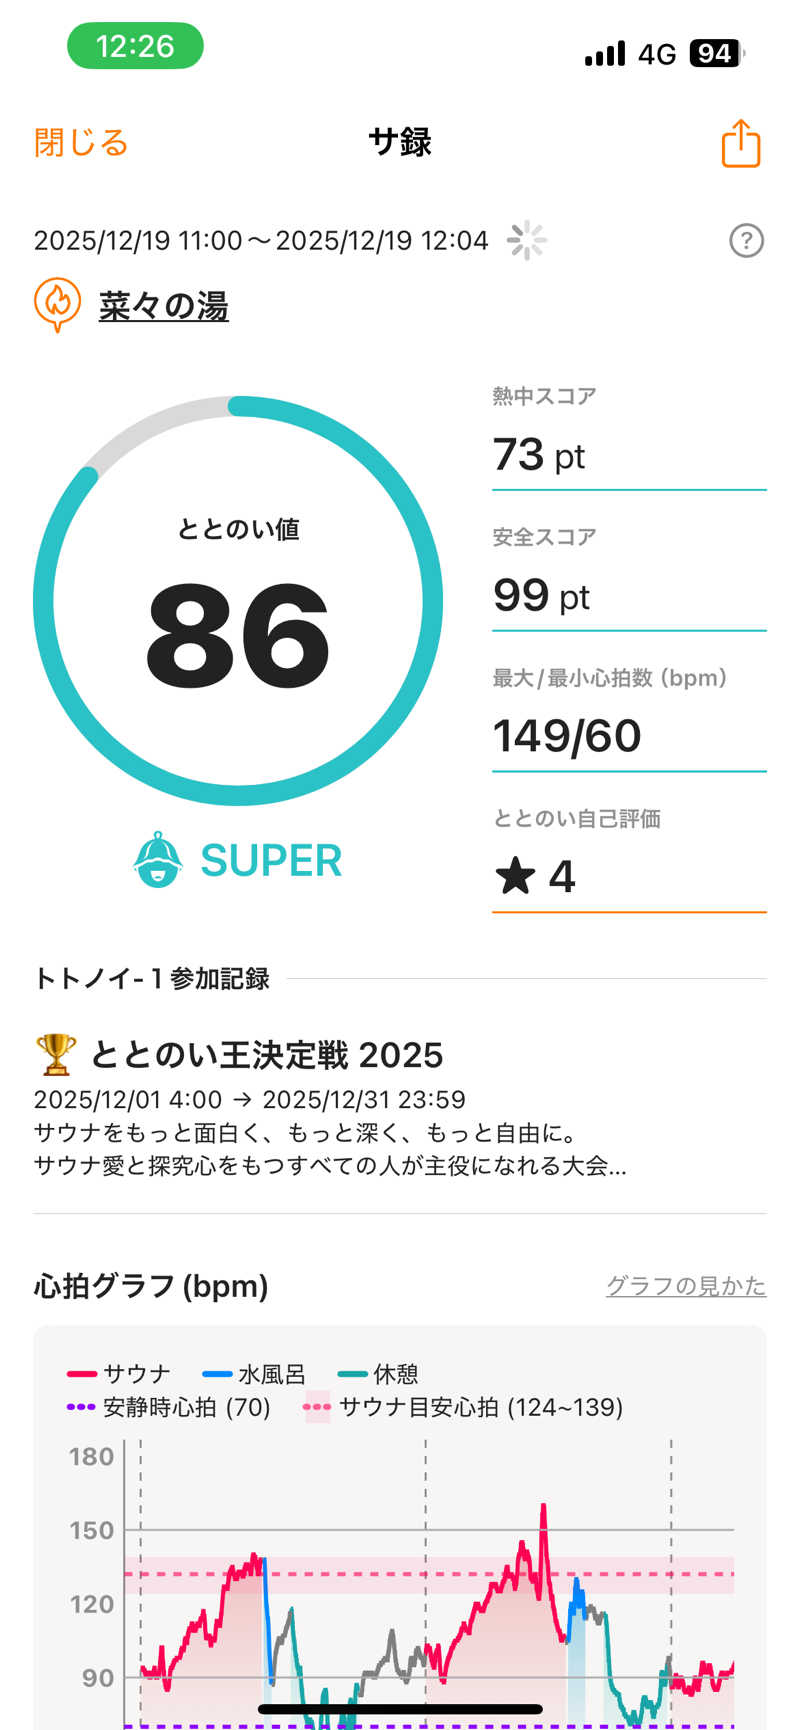This screenshot has width=800, height=1730.
Task: Open the help question mark icon
Action: [x=746, y=241]
